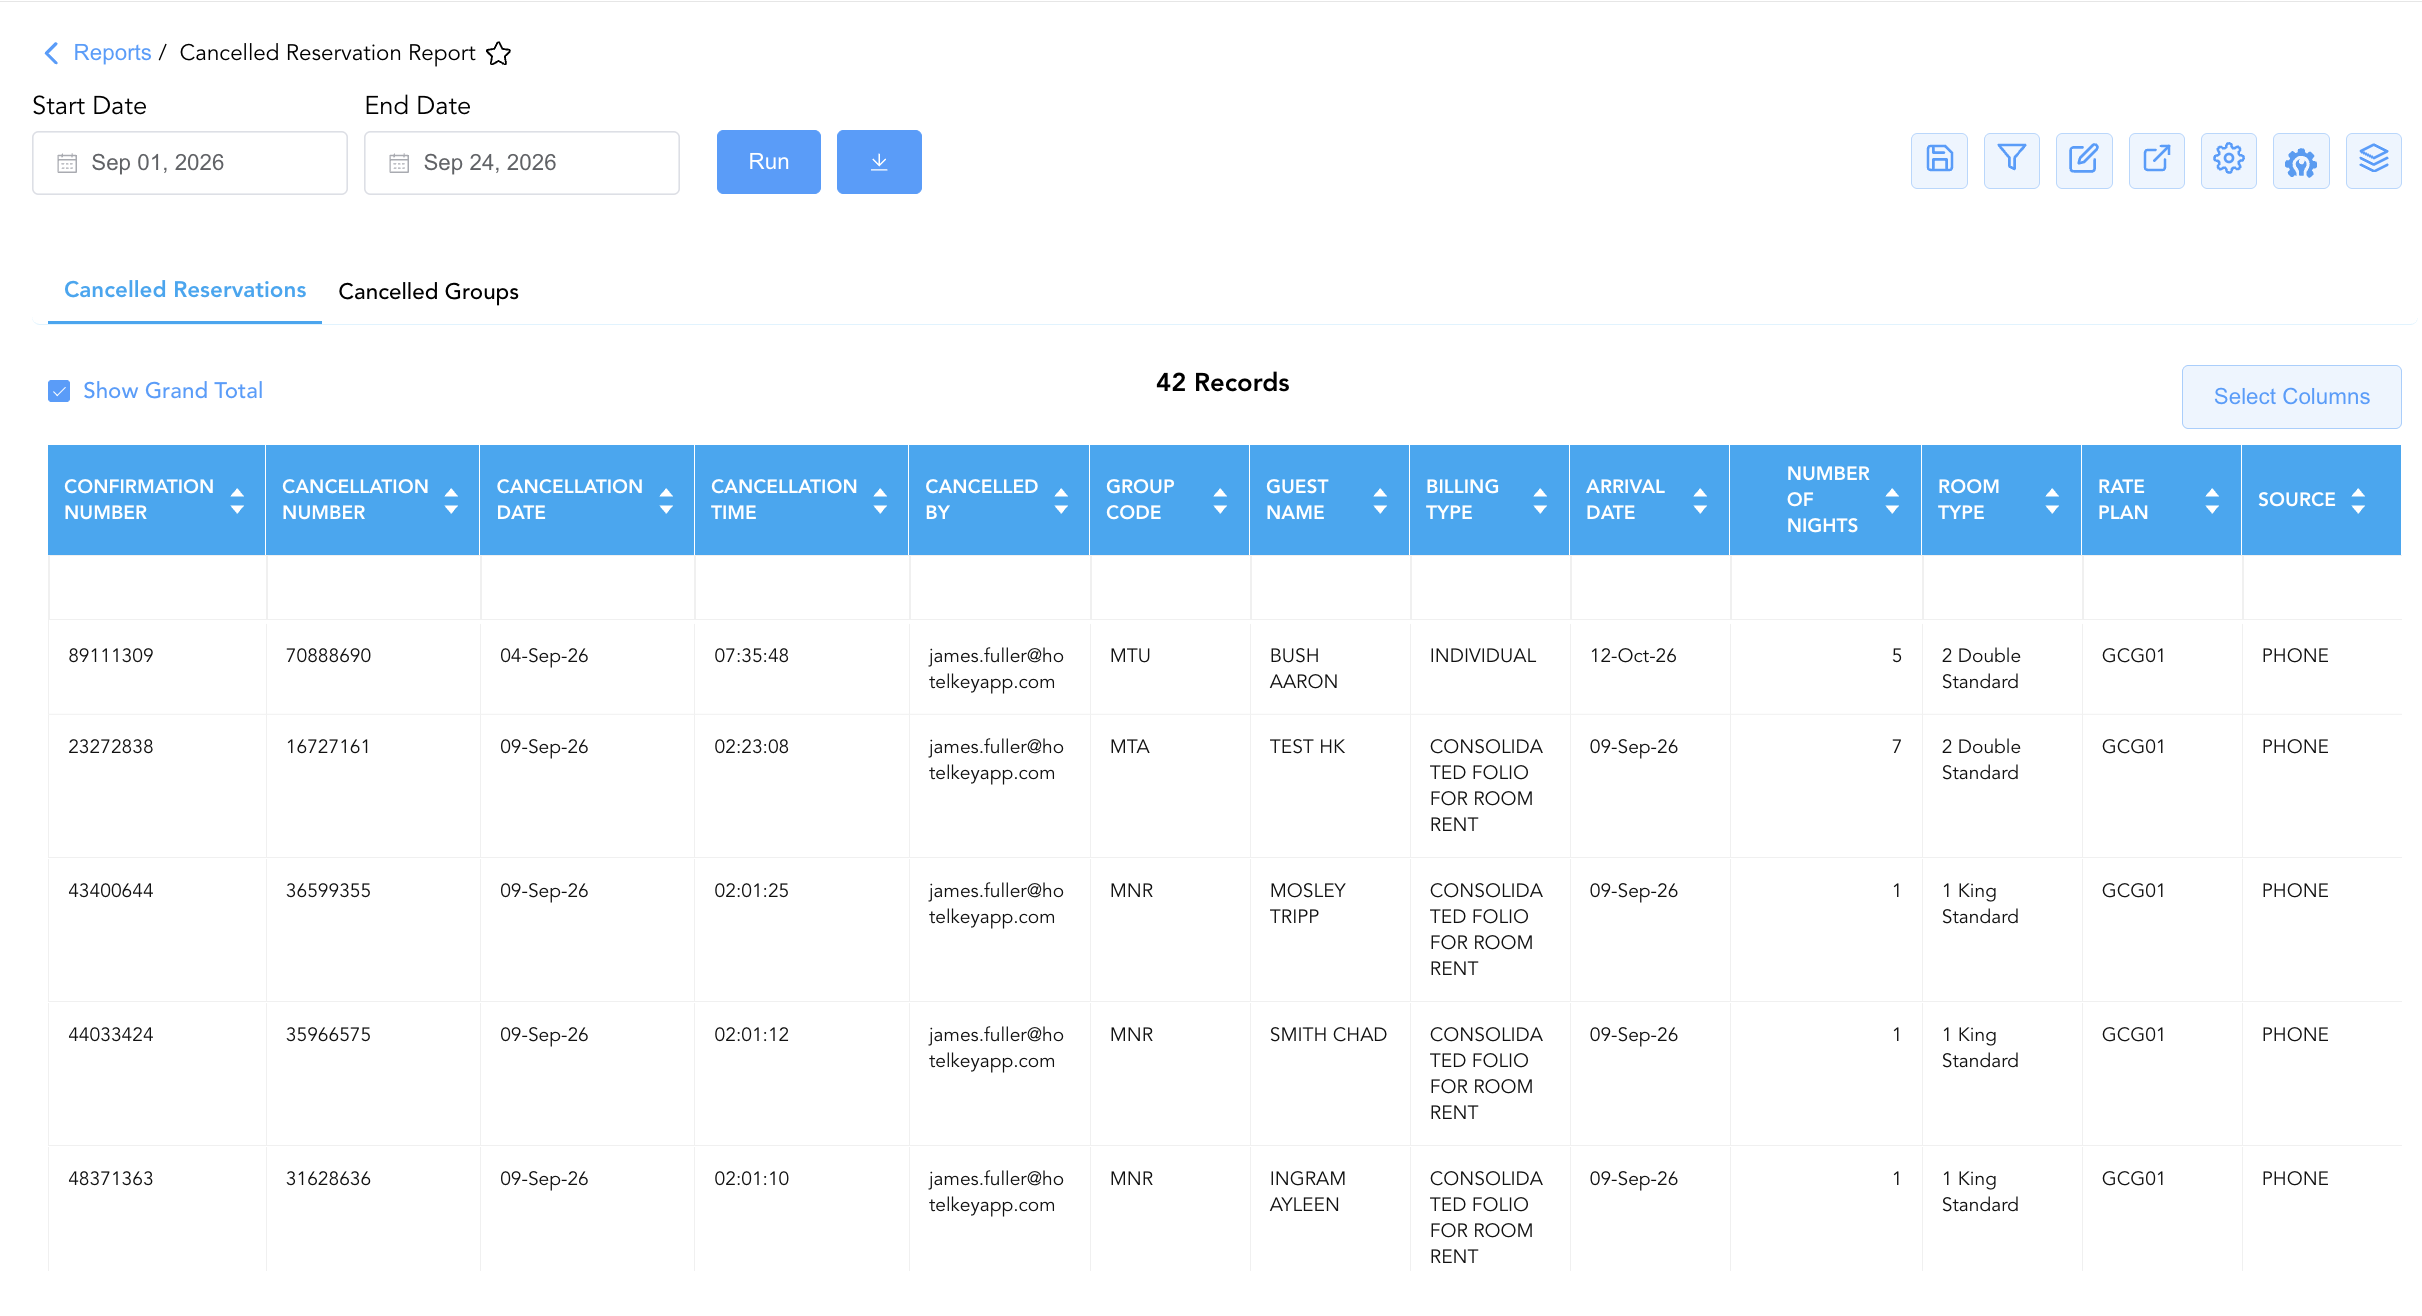
Task: Click the End Date field Sep 24, 2026
Action: click(x=522, y=163)
